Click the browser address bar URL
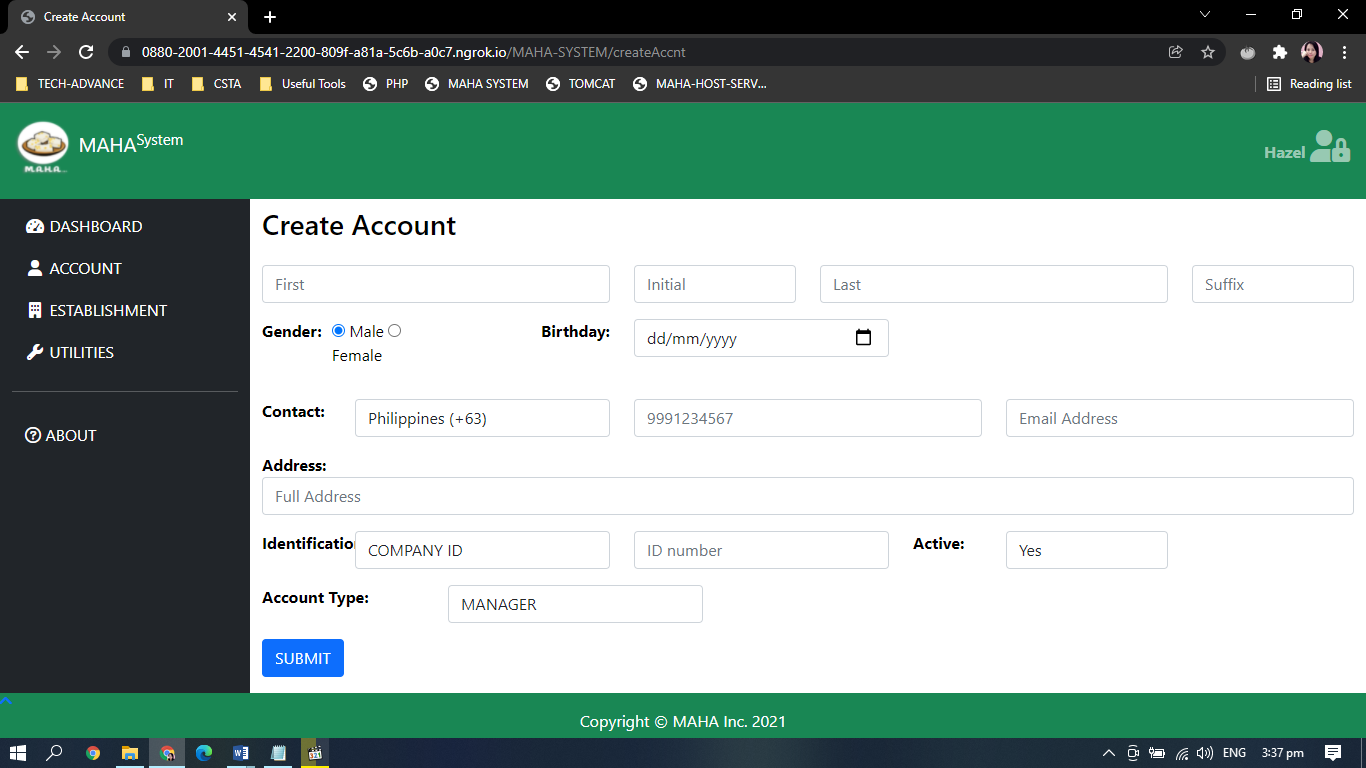1366x768 pixels. pos(413,52)
